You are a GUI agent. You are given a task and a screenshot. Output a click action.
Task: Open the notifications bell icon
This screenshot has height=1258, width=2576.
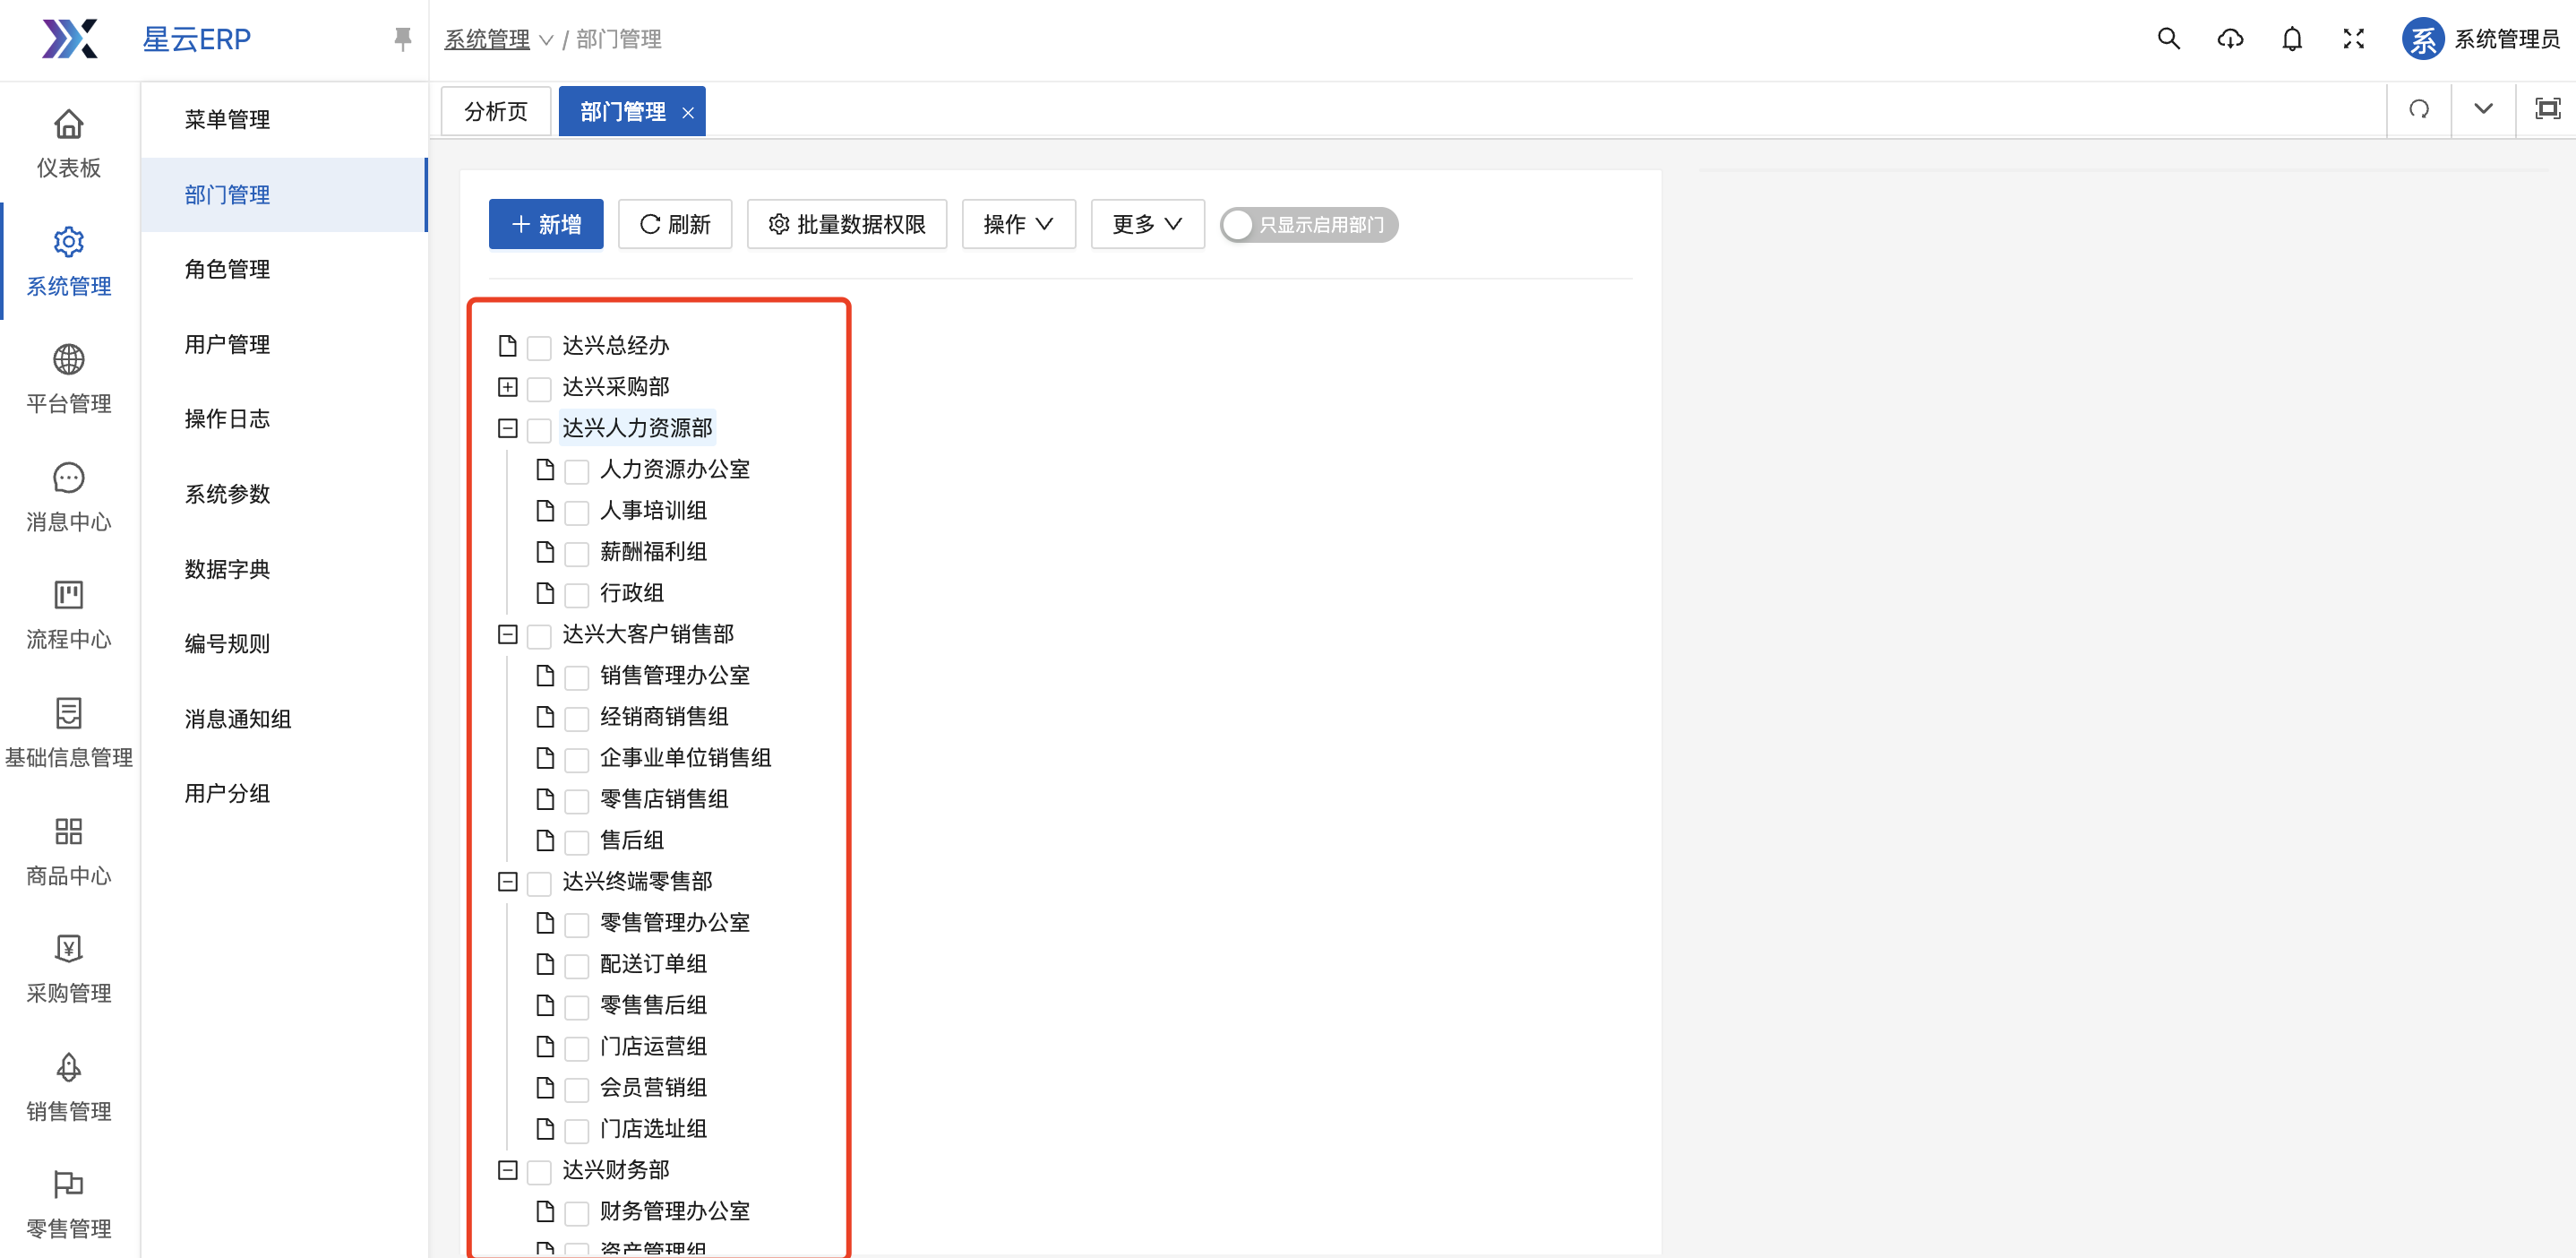point(2292,39)
